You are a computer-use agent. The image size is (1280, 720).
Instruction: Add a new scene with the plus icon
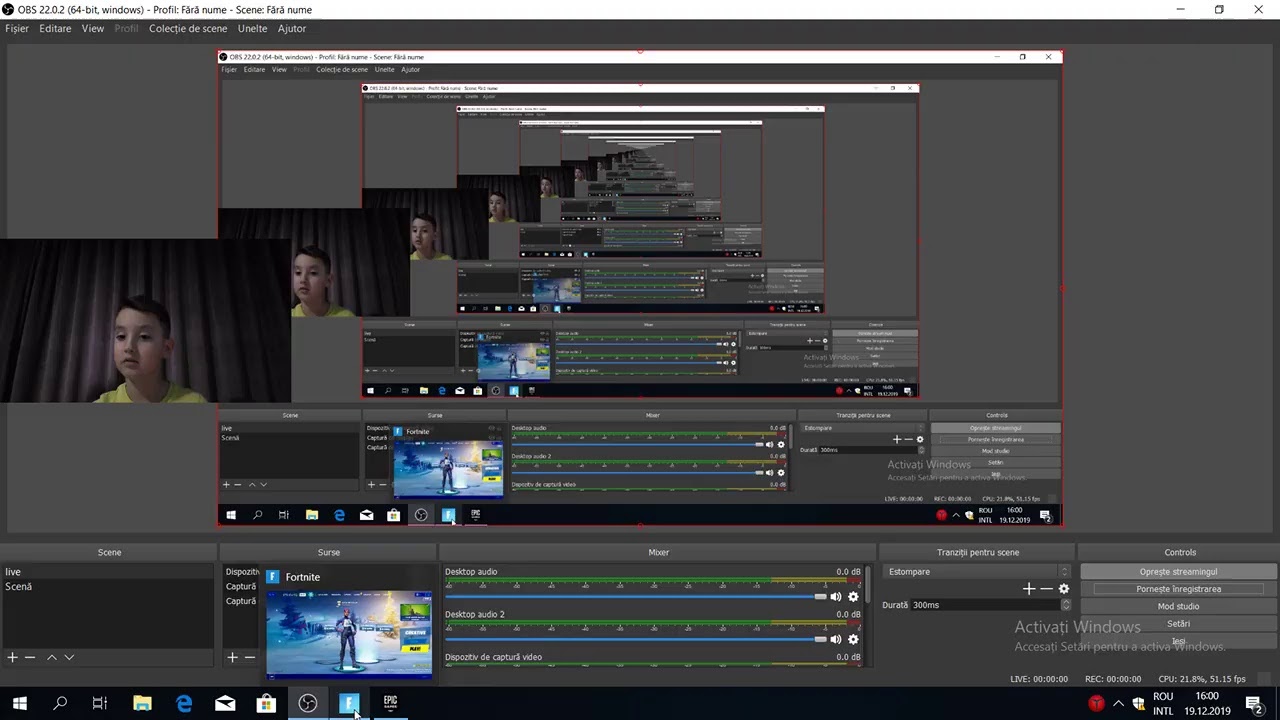tap(12, 657)
